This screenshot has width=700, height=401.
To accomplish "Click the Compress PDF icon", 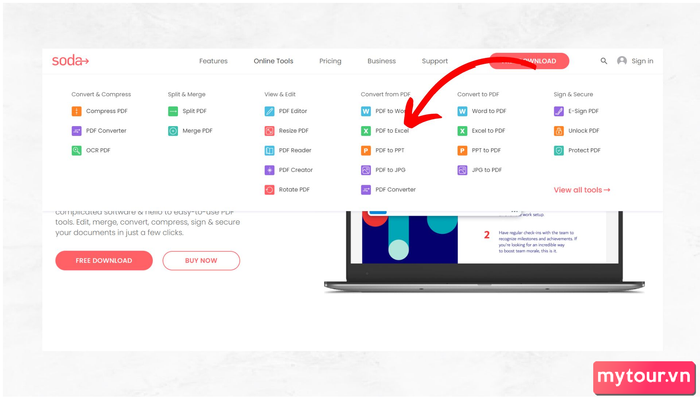I will point(76,111).
